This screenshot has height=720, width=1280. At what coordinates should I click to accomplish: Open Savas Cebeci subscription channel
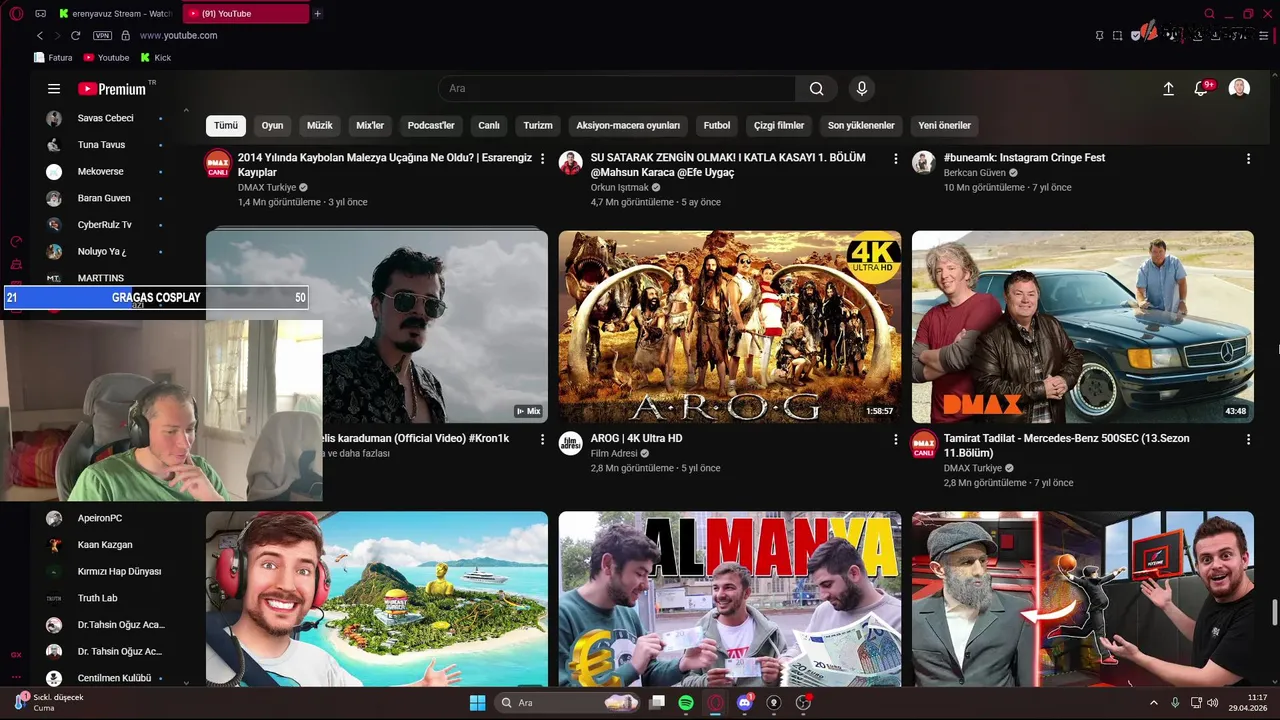click(x=105, y=118)
